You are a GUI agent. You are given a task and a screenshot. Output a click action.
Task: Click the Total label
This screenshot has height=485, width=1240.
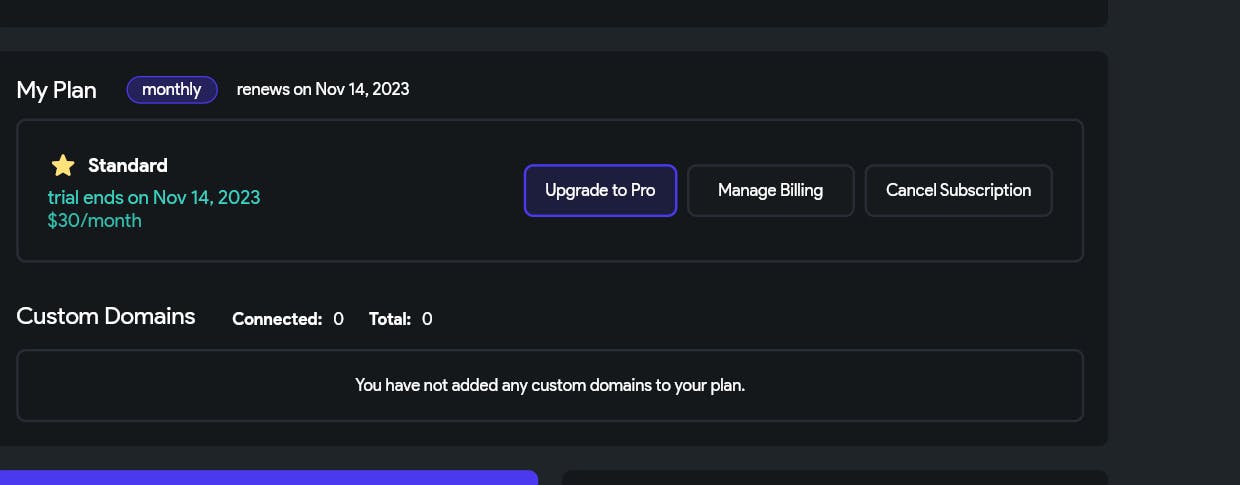pos(390,319)
